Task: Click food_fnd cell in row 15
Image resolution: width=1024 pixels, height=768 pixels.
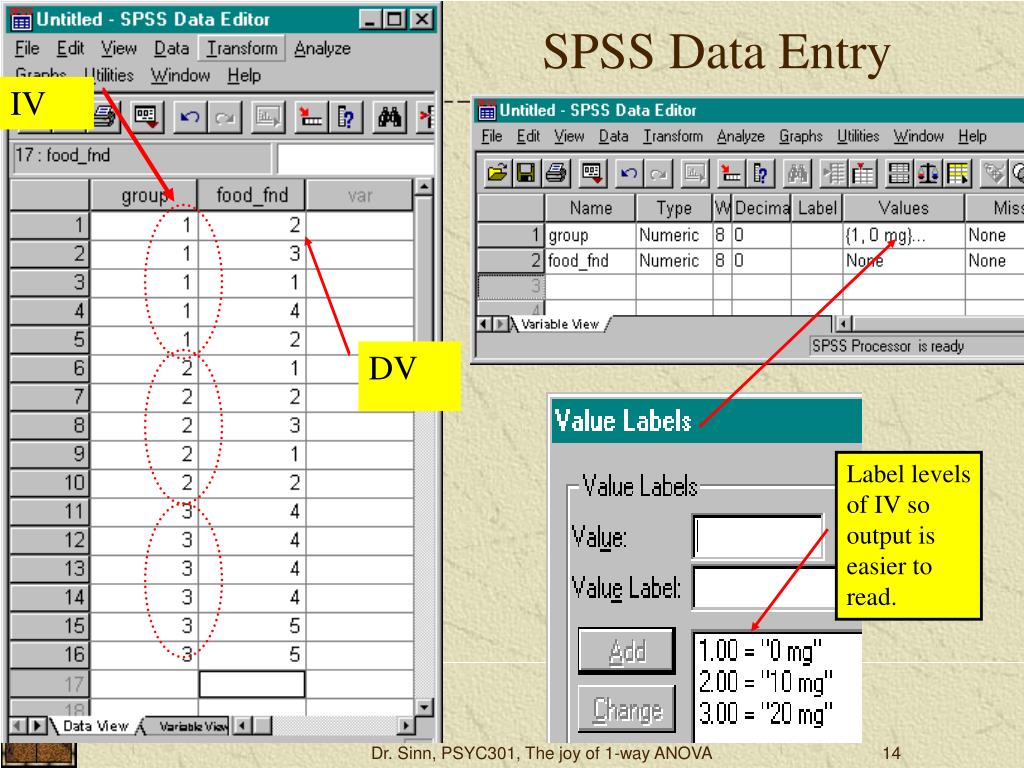Action: (x=251, y=626)
